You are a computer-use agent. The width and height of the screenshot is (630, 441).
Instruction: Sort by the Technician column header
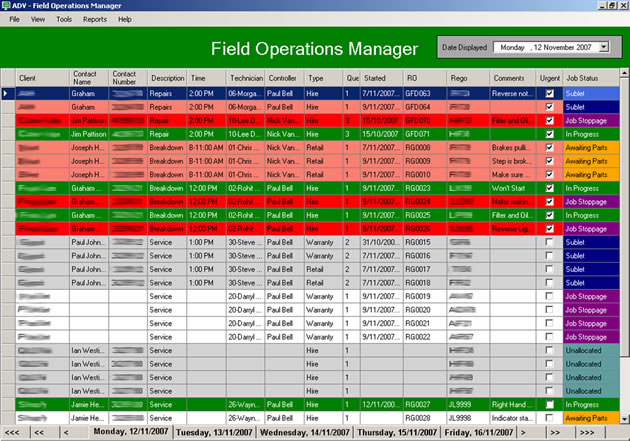(245, 77)
